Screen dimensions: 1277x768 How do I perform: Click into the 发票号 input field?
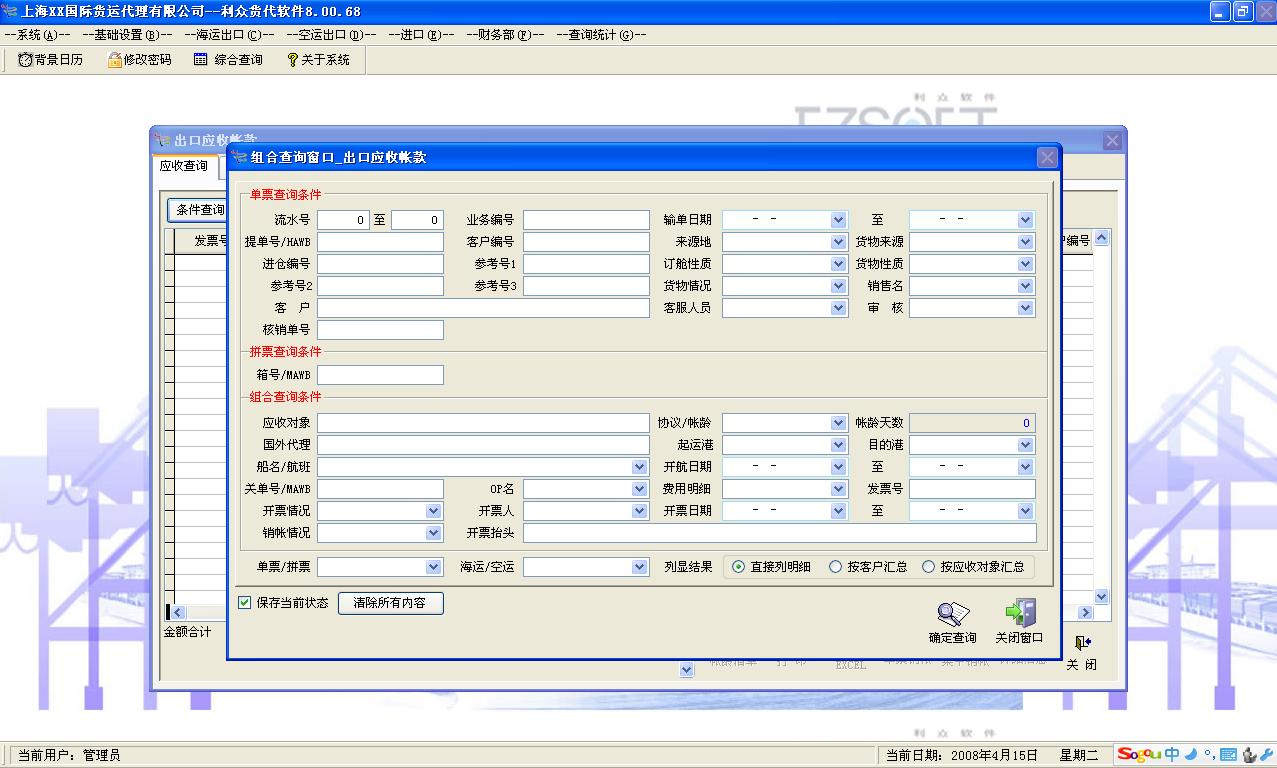point(972,489)
